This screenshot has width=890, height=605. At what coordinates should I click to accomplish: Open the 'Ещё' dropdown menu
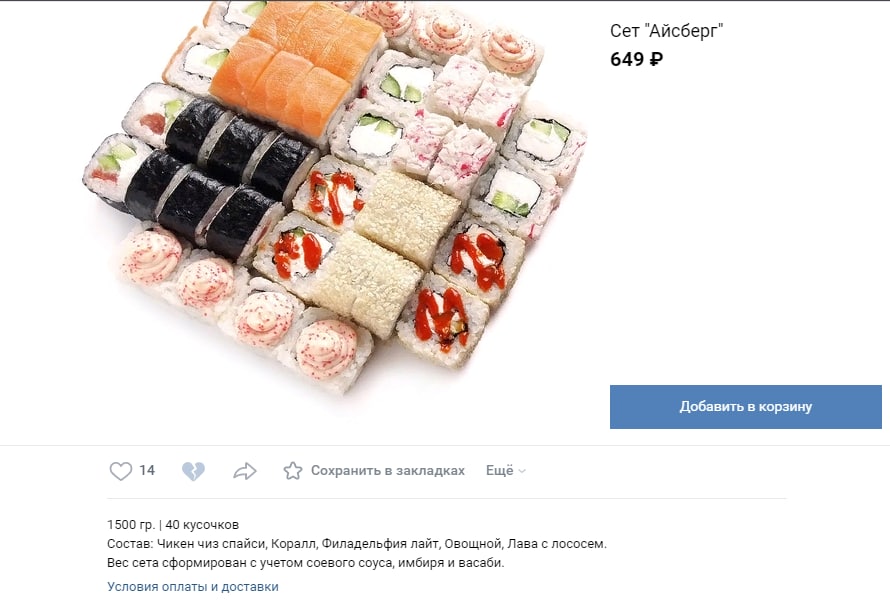point(506,470)
